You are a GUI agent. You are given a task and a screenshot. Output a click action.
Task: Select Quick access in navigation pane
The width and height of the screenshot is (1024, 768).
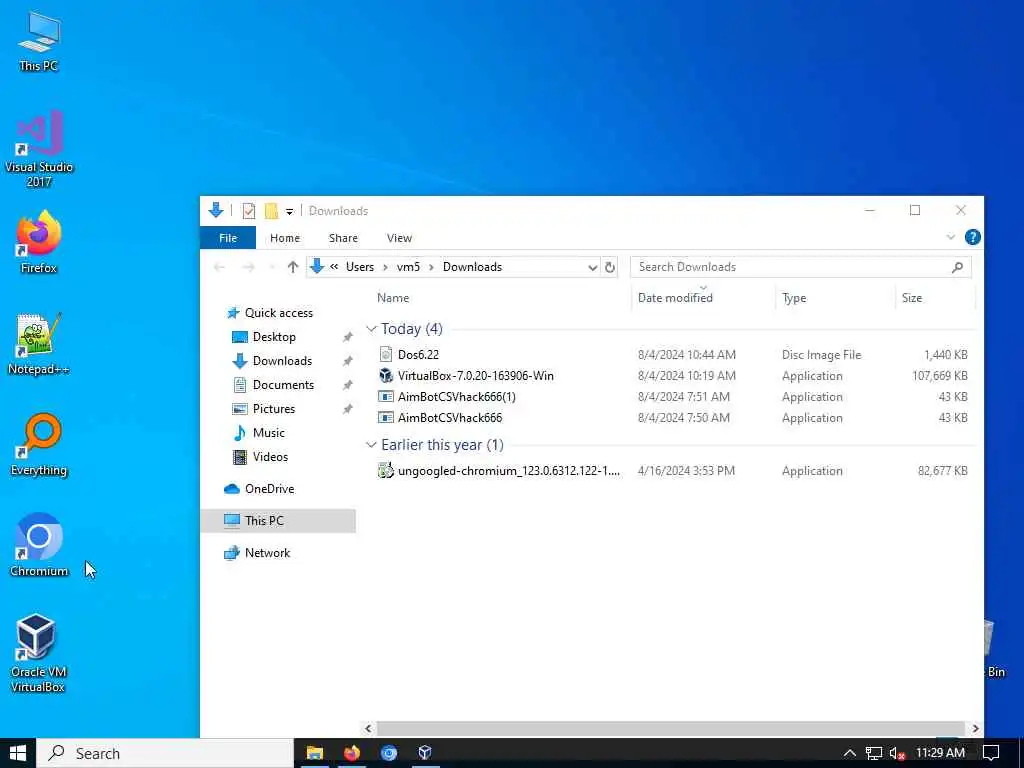[279, 313]
